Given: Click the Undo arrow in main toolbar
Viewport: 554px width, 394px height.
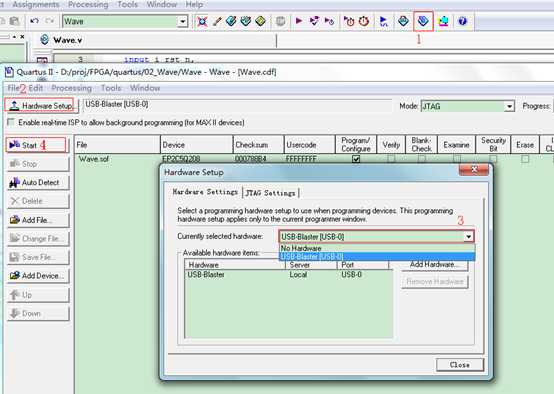Looking at the screenshot, I should (x=34, y=21).
